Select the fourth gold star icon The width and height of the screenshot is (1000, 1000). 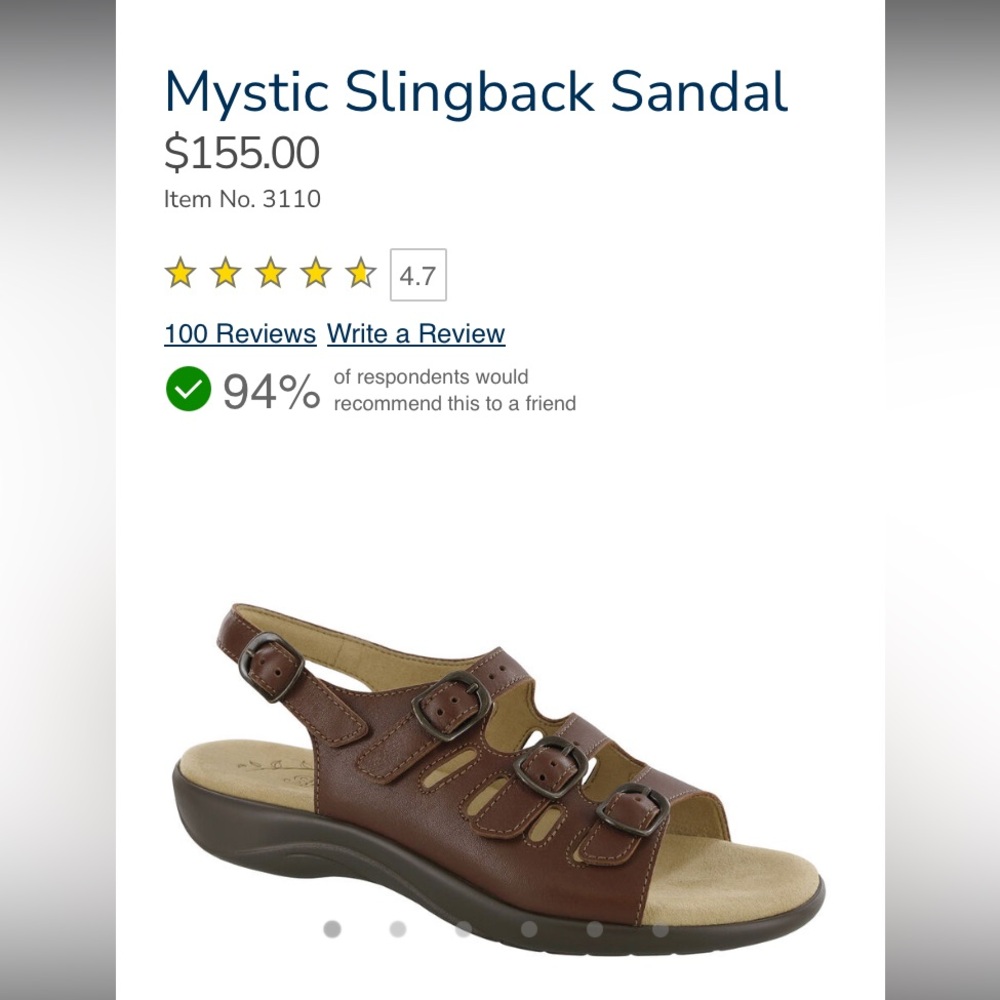[x=315, y=271]
